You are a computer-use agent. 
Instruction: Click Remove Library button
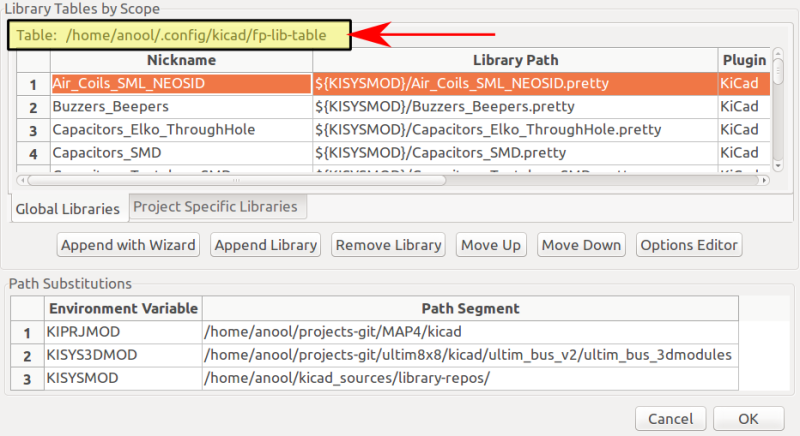(x=388, y=245)
